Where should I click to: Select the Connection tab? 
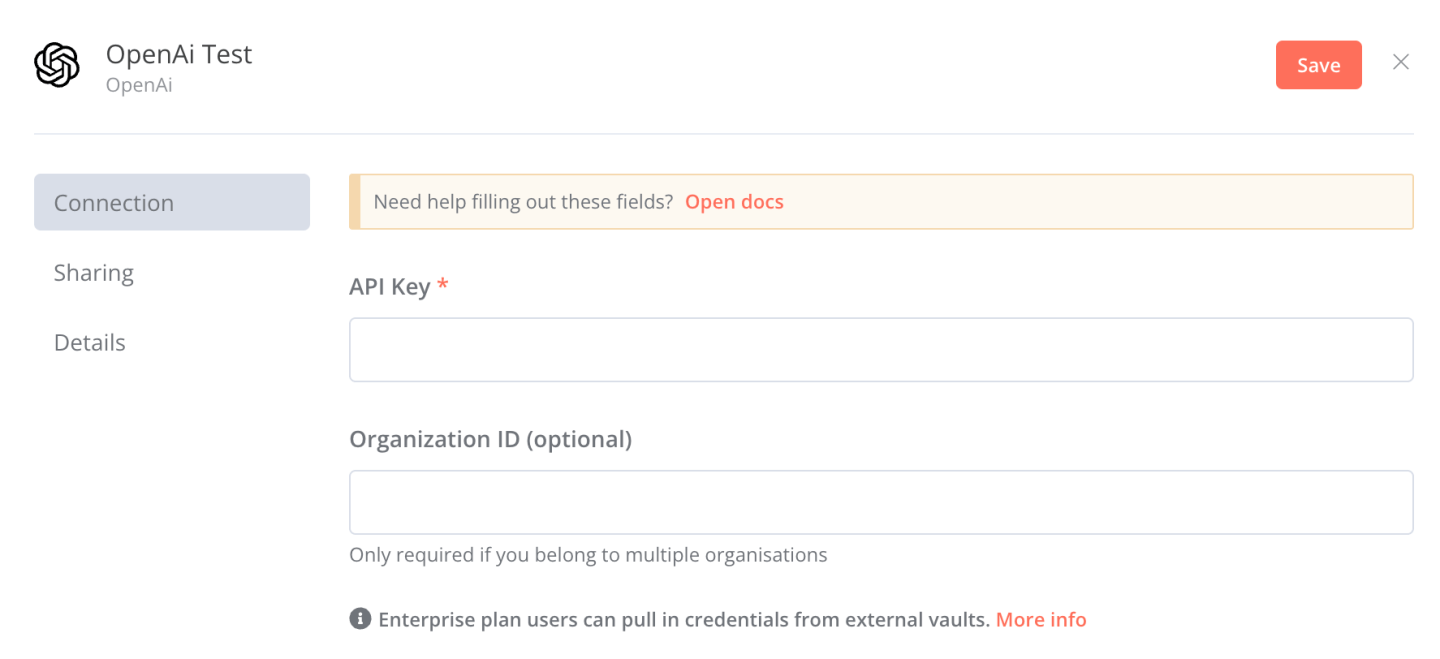pos(113,201)
